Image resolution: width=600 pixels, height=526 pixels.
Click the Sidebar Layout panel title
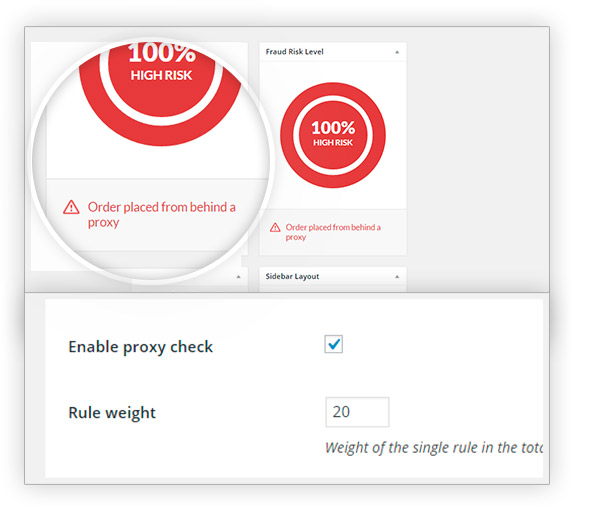pyautogui.click(x=292, y=276)
